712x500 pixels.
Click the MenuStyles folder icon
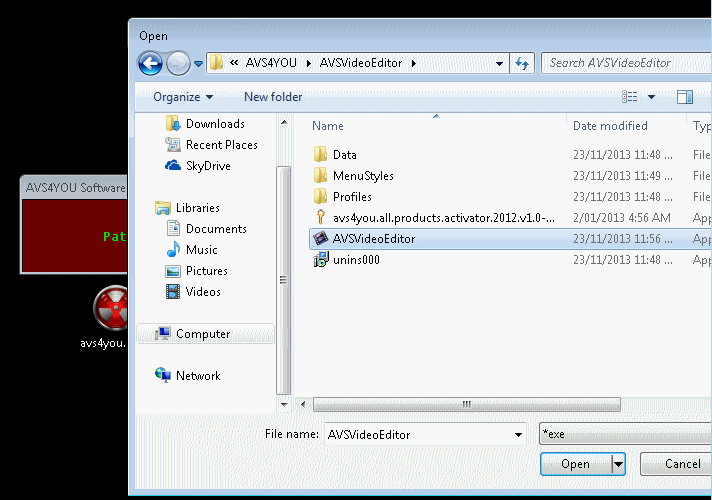(x=321, y=175)
